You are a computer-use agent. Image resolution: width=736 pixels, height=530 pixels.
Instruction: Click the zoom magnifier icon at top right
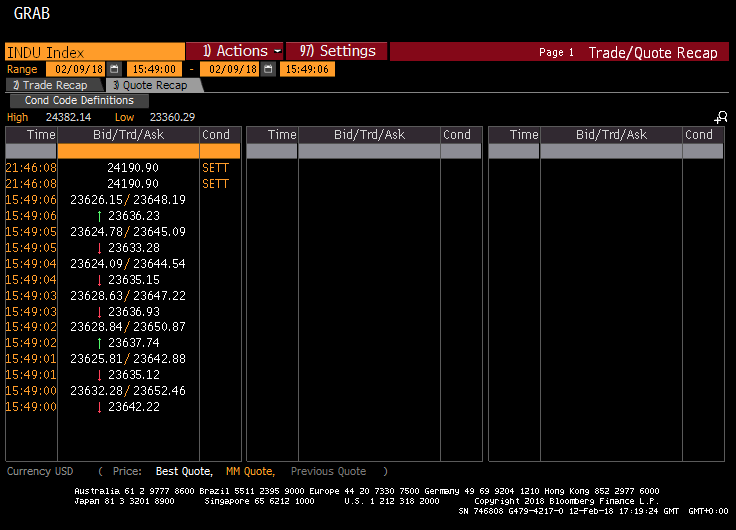[x=721, y=117]
